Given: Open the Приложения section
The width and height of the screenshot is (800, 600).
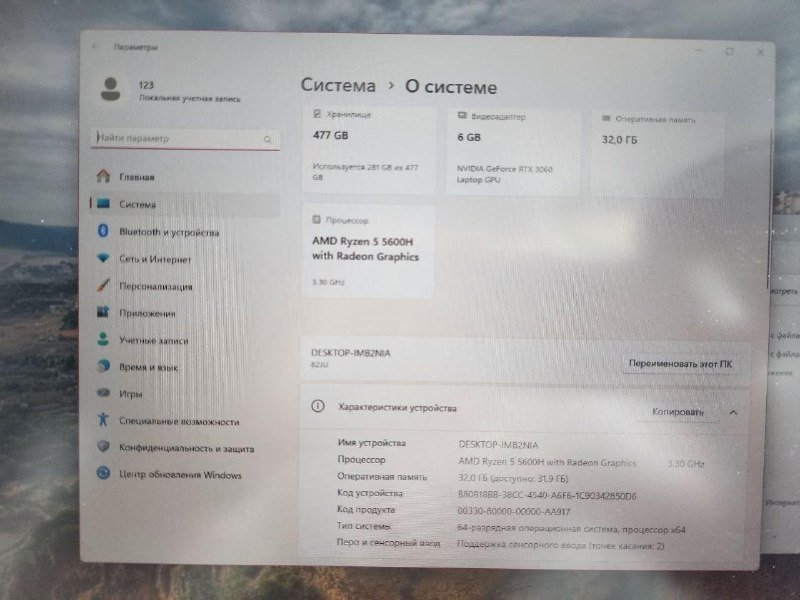Looking at the screenshot, I should [x=185, y=313].
